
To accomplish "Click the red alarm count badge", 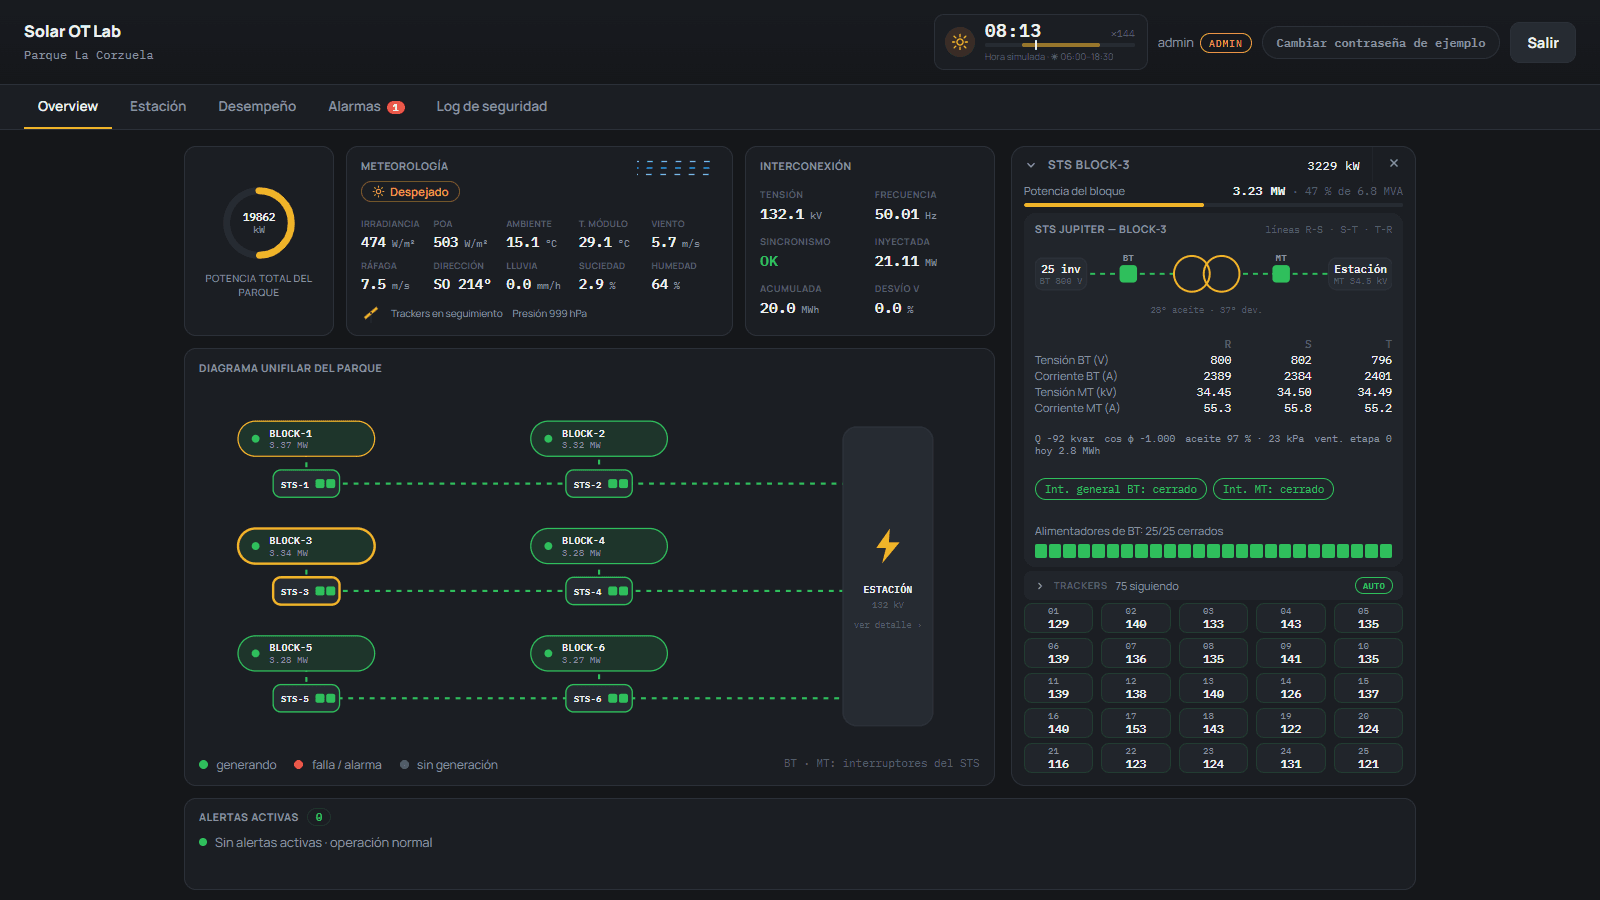I will pos(396,107).
